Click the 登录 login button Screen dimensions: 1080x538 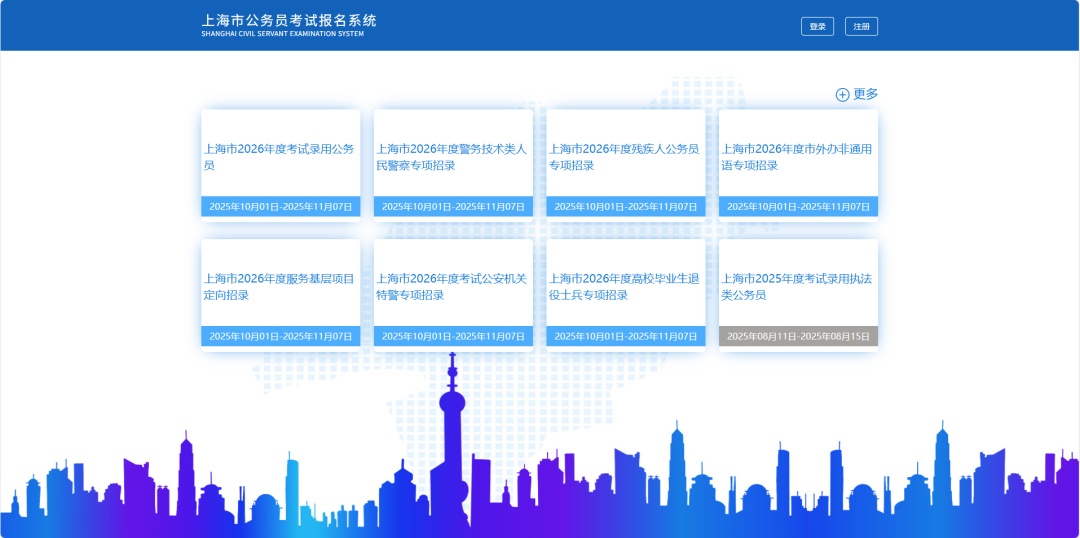[817, 26]
